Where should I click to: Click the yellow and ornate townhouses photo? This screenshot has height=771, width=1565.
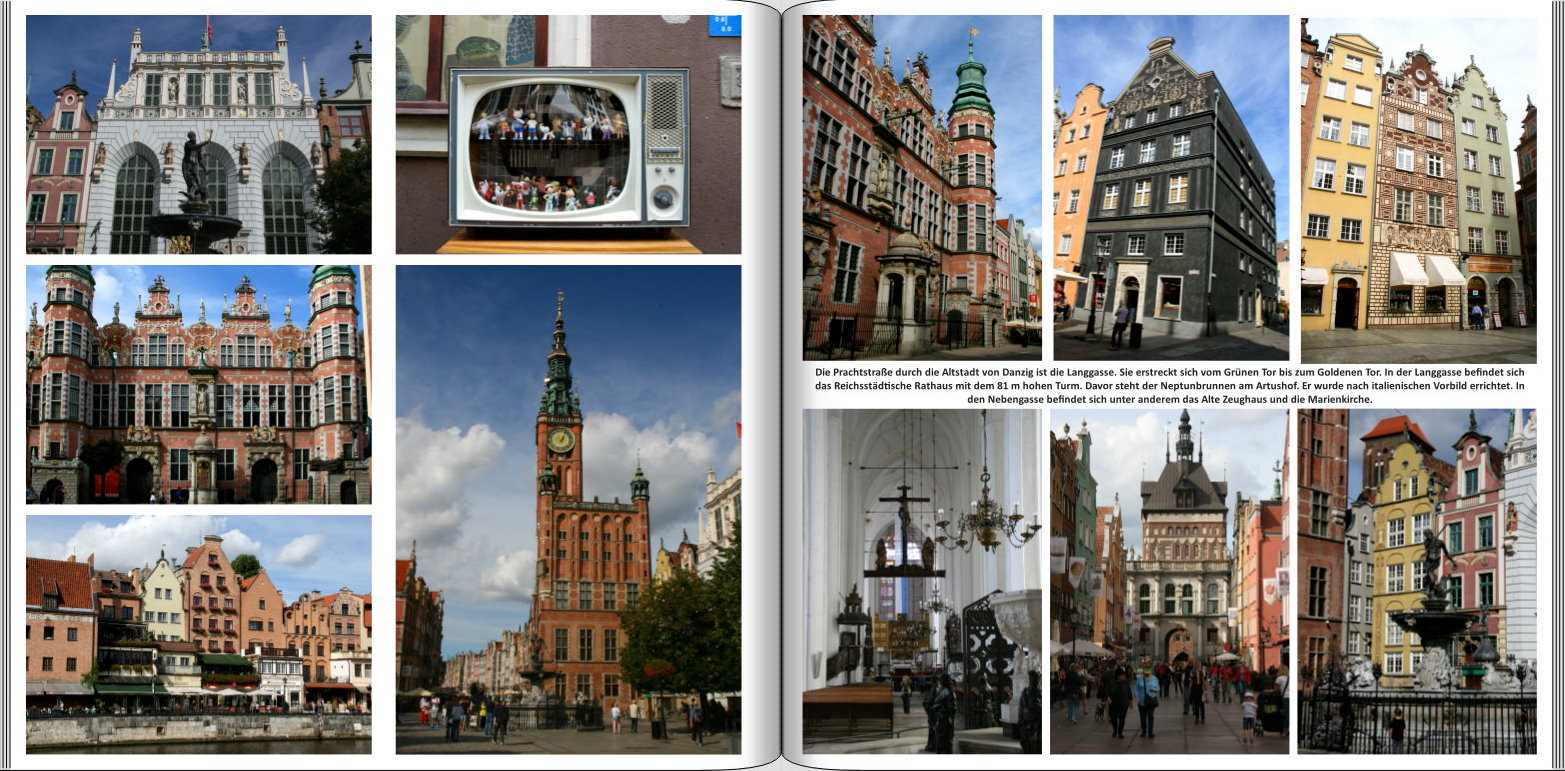pos(1418,190)
